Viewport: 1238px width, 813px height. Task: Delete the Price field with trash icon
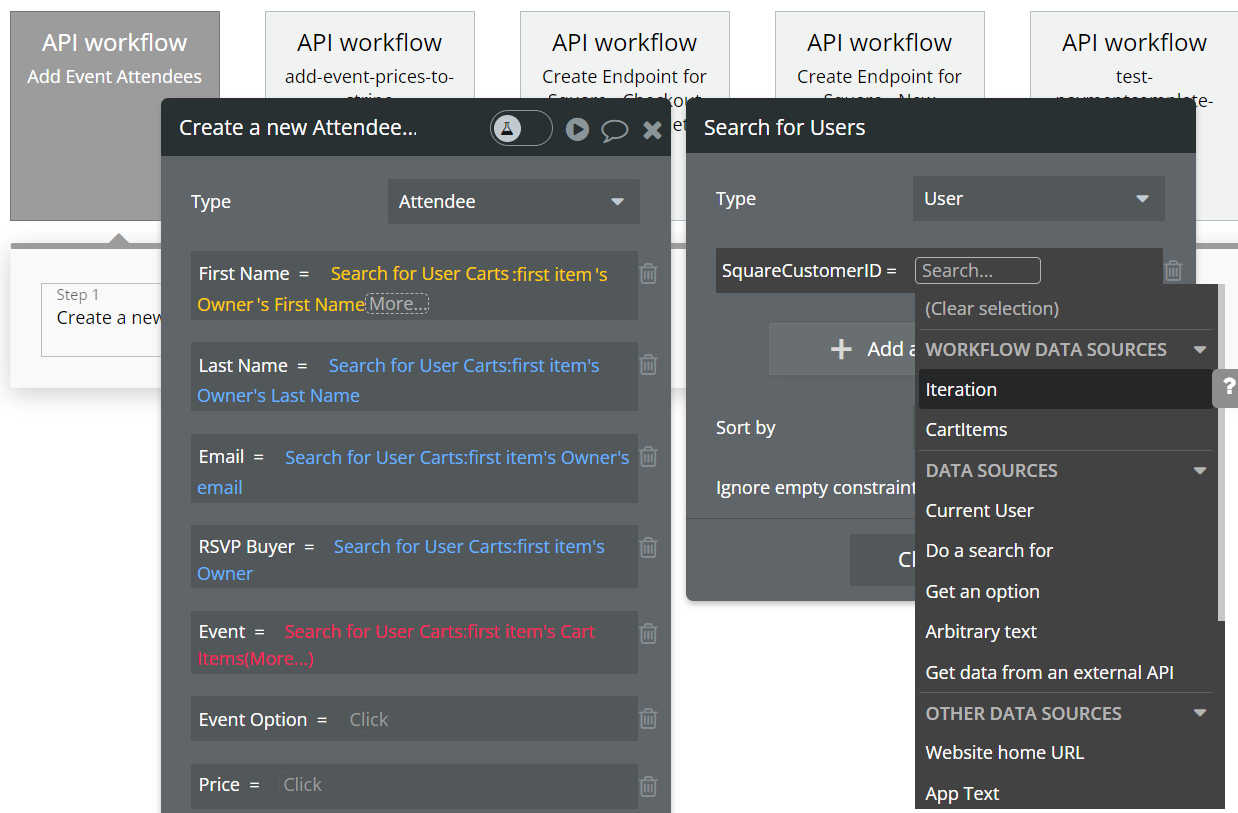point(648,785)
